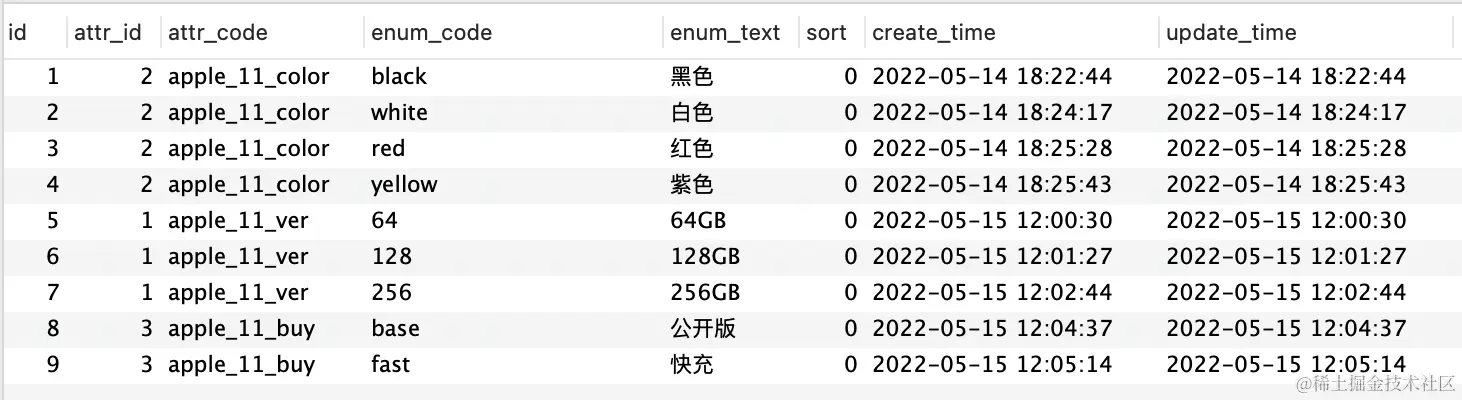Select the yellow enum_code cell
Image resolution: width=1462 pixels, height=400 pixels.
(404, 185)
